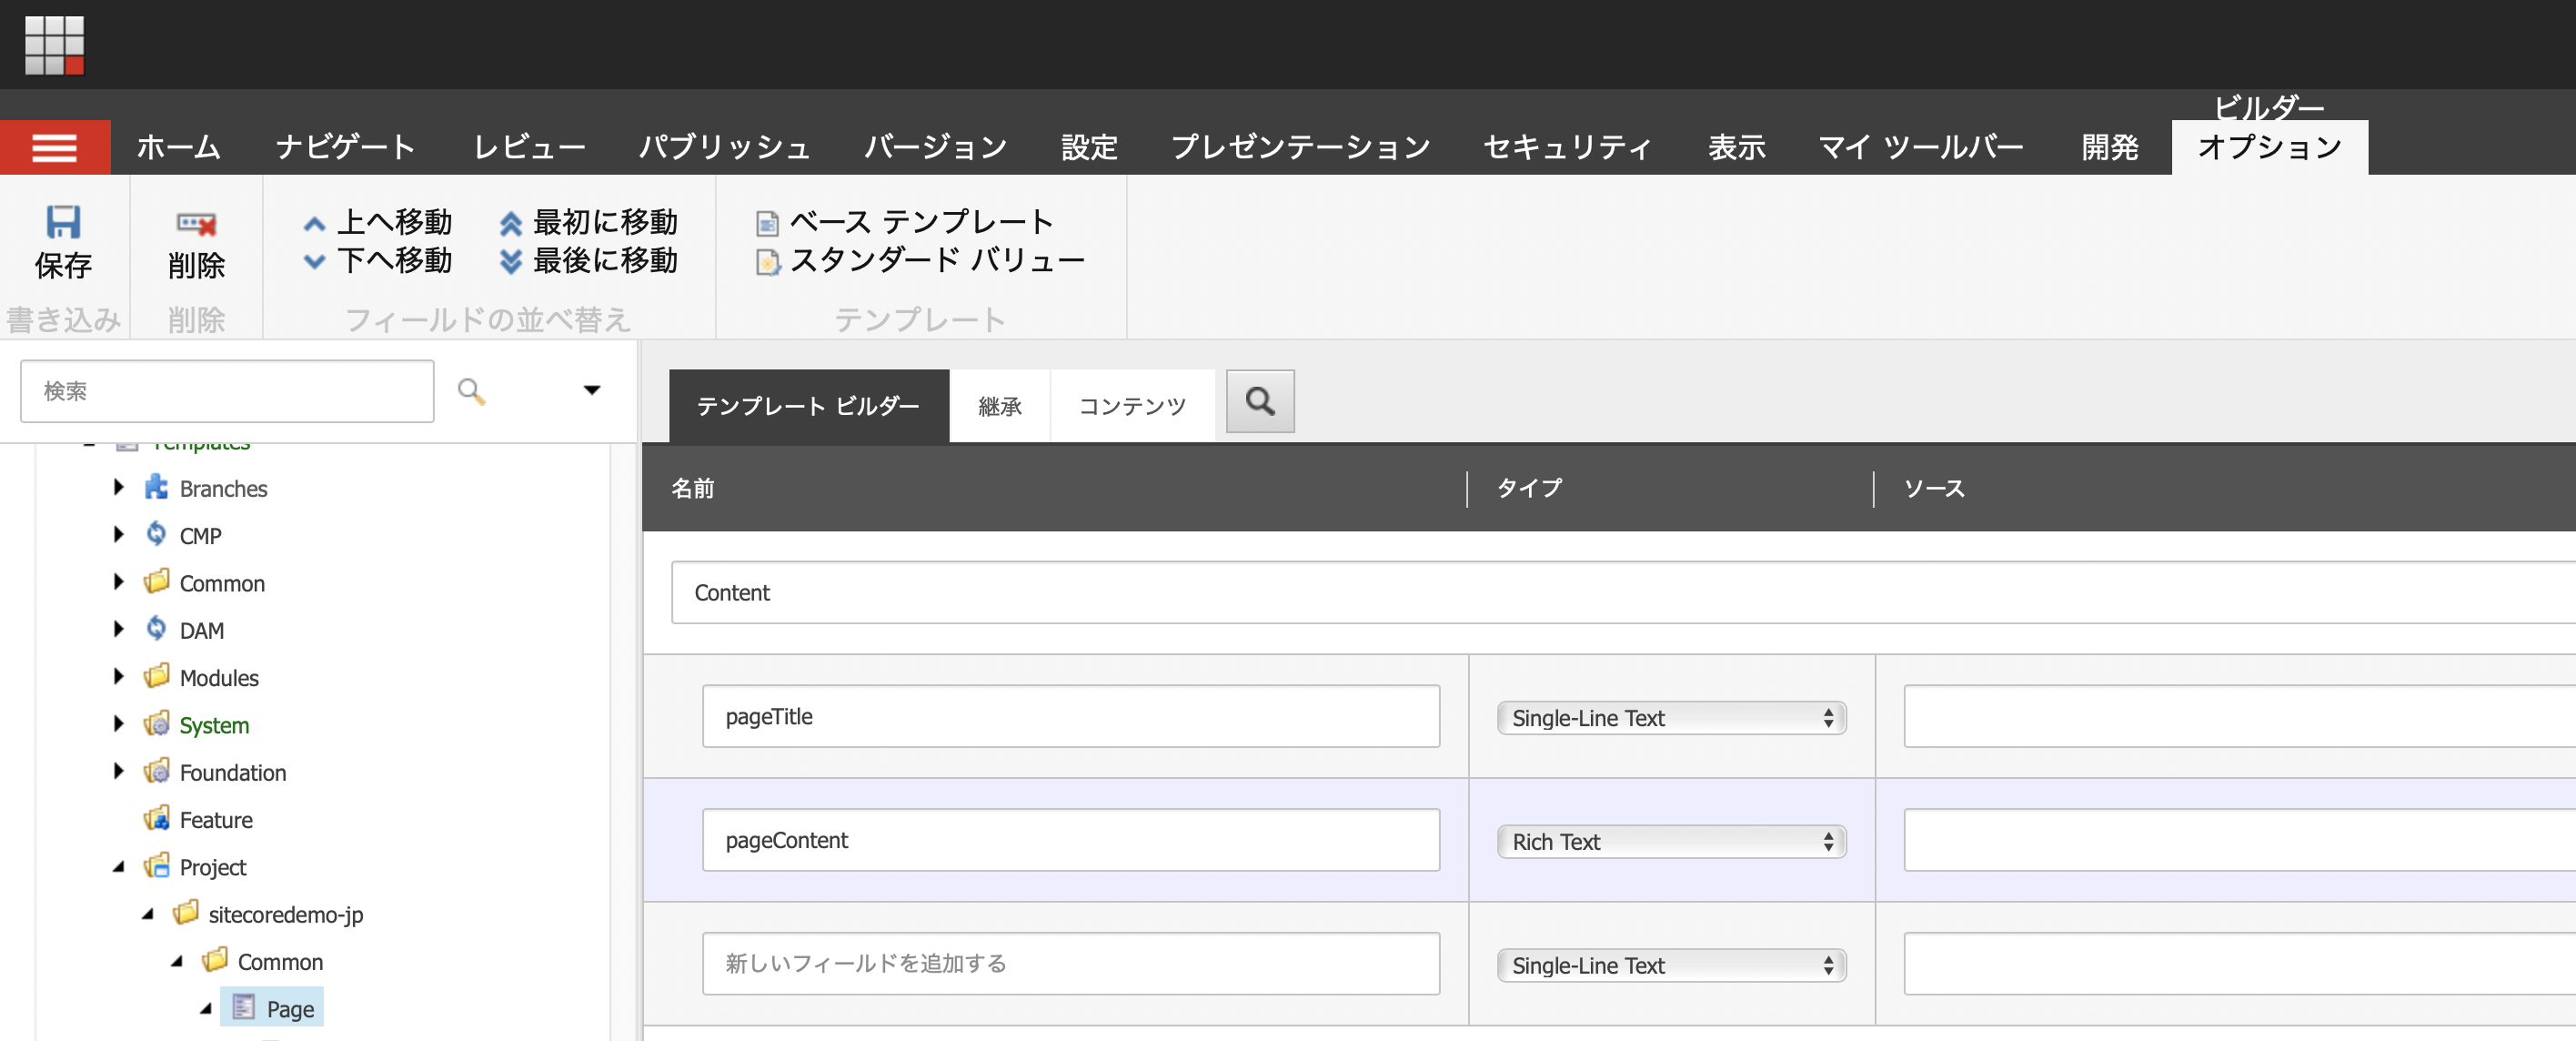
Task: Select the CMP tree icon
Action: [156, 535]
